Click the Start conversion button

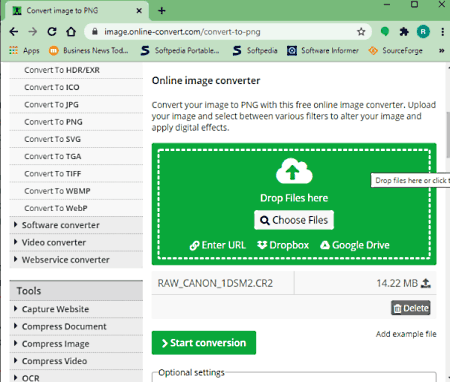coord(204,343)
